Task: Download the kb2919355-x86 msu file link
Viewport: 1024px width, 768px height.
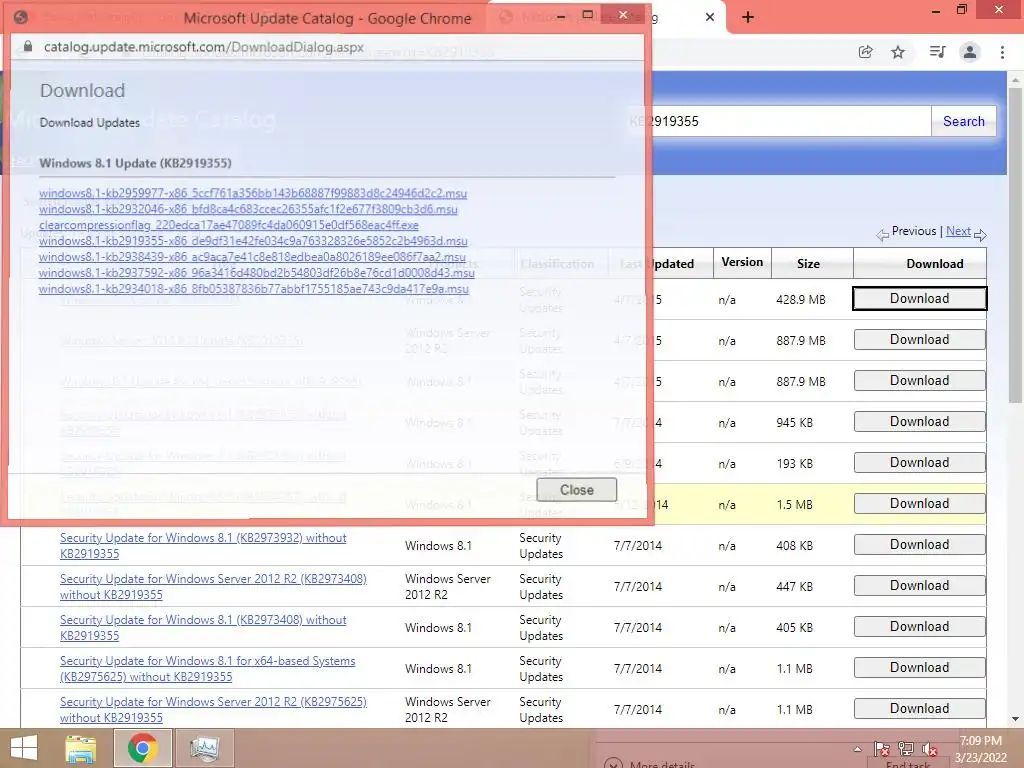Action: pyautogui.click(x=253, y=241)
